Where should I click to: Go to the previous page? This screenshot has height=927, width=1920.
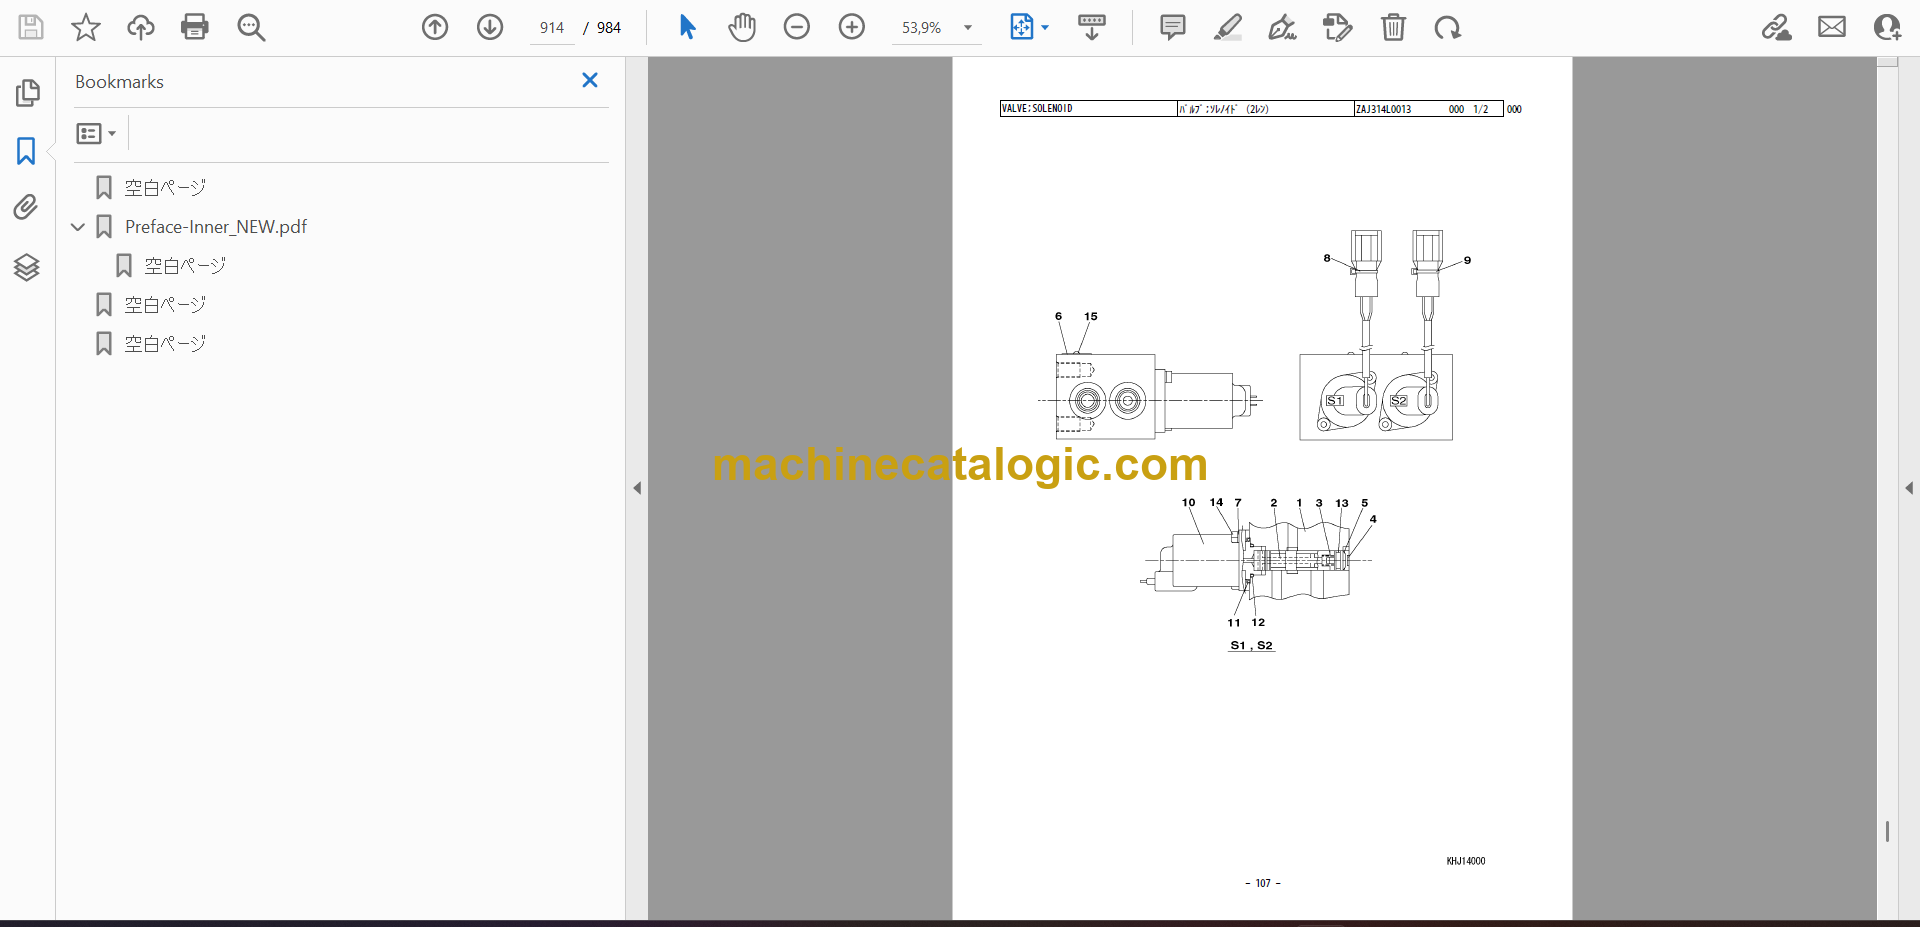point(435,27)
